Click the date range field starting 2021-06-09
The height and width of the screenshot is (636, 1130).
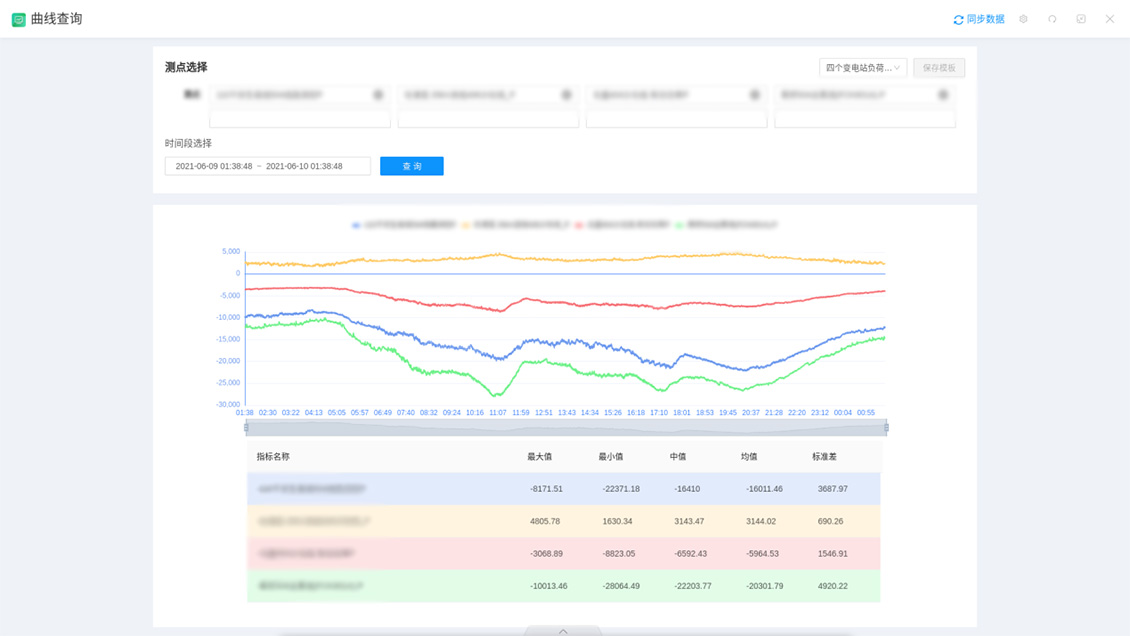[x=267, y=166]
